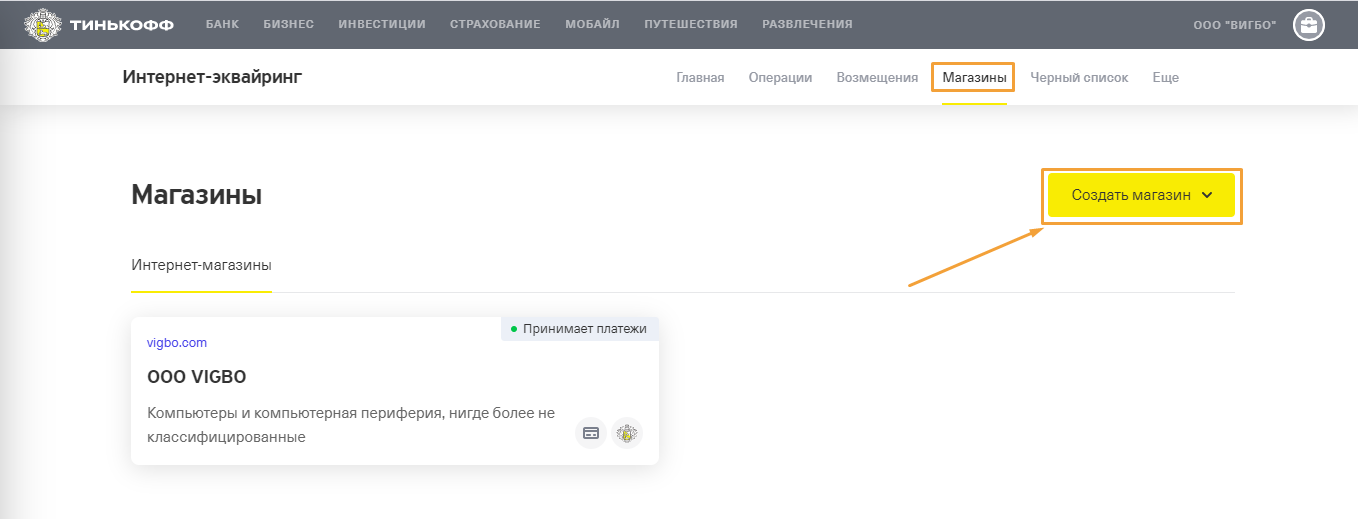The height and width of the screenshot is (519, 1358).
Task: Click the ООО "ВИГБО" account name
Action: (x=1235, y=25)
